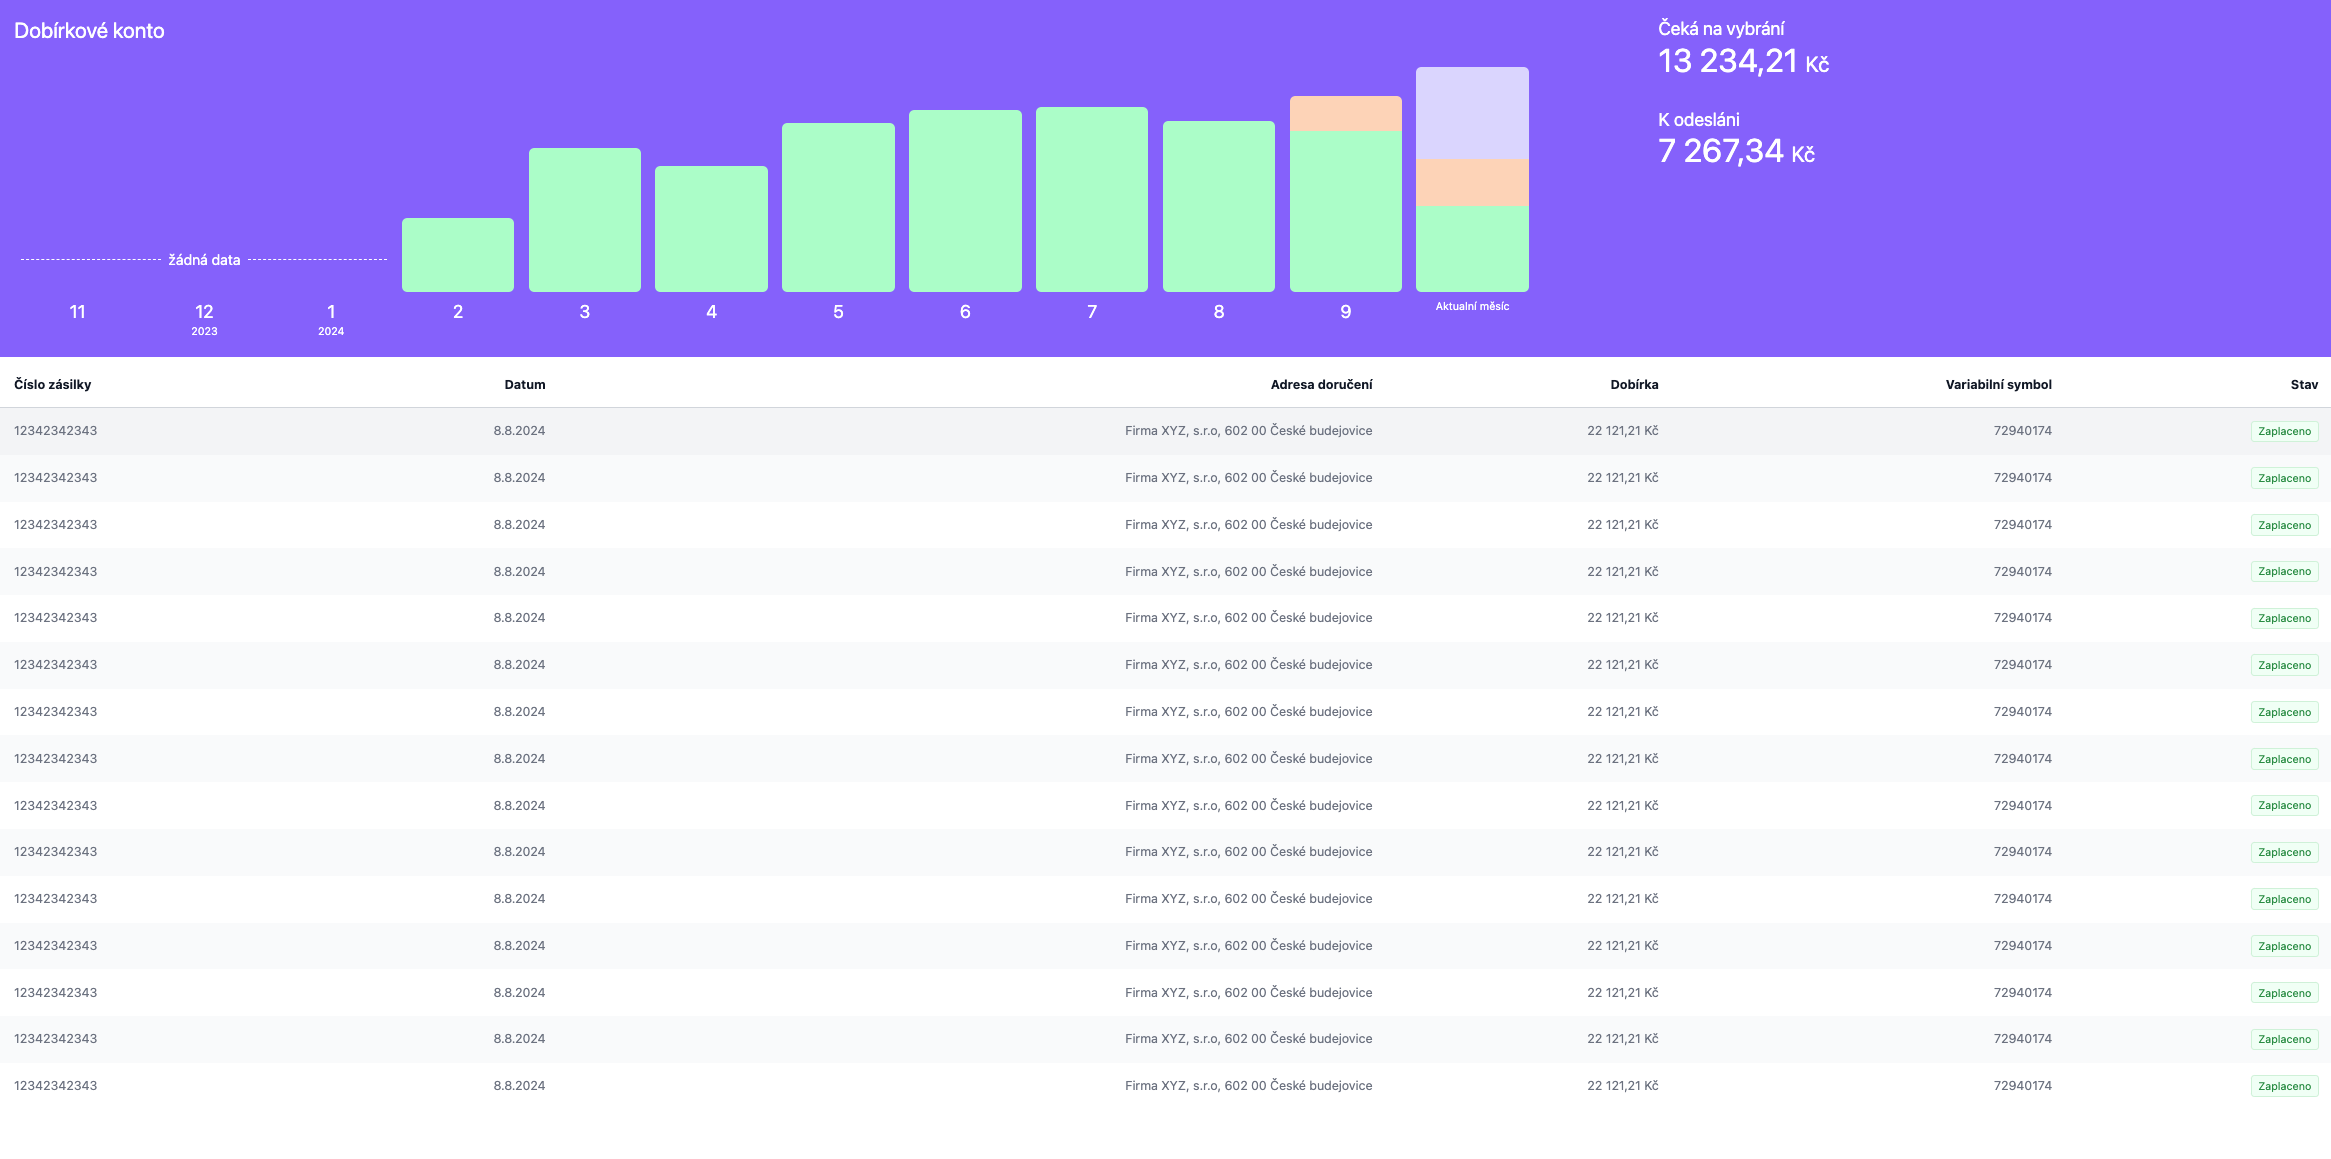Sort by the Adresa doručení column header
Image resolution: width=2331 pixels, height=1159 pixels.
coord(1321,385)
